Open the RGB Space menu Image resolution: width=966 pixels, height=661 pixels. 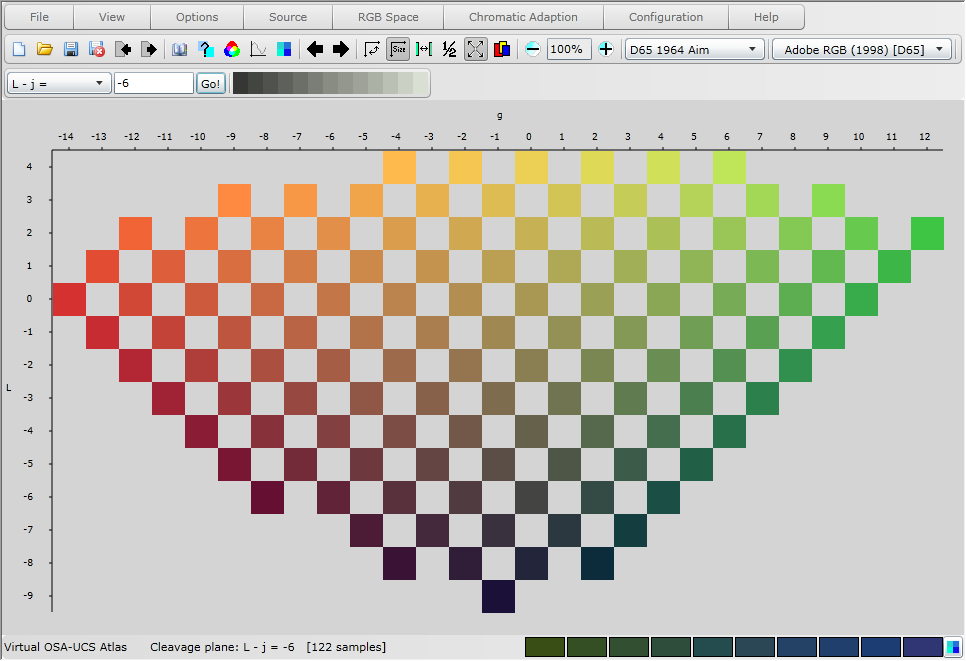coord(388,17)
